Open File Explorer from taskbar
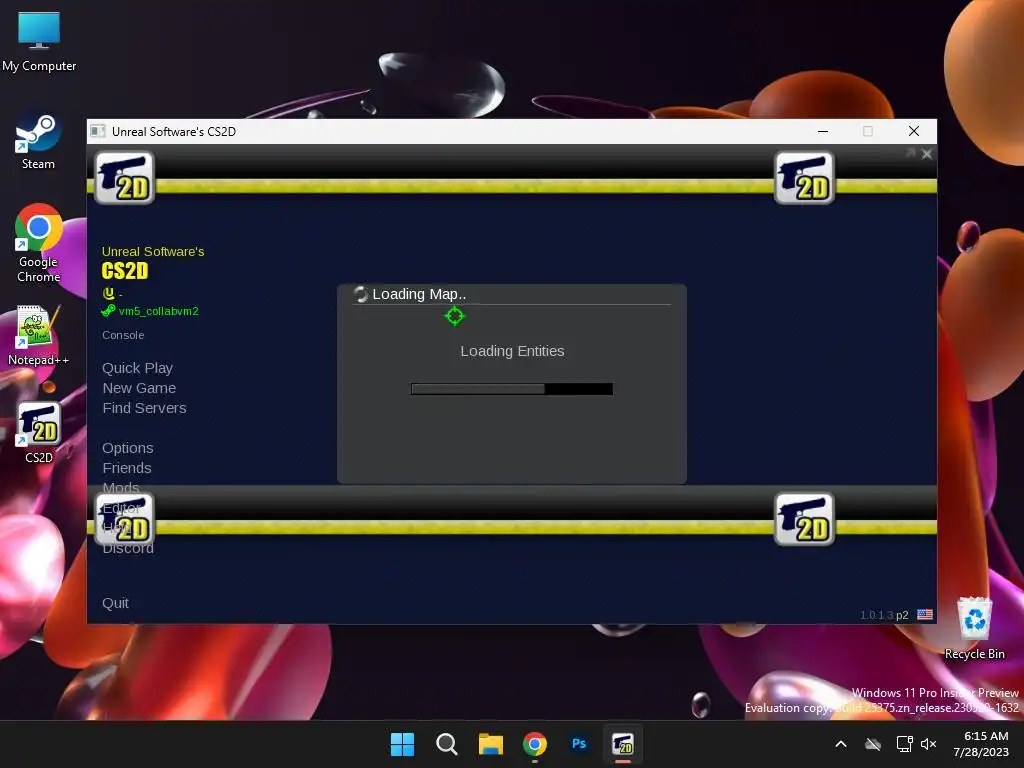The image size is (1024, 768). 490,744
